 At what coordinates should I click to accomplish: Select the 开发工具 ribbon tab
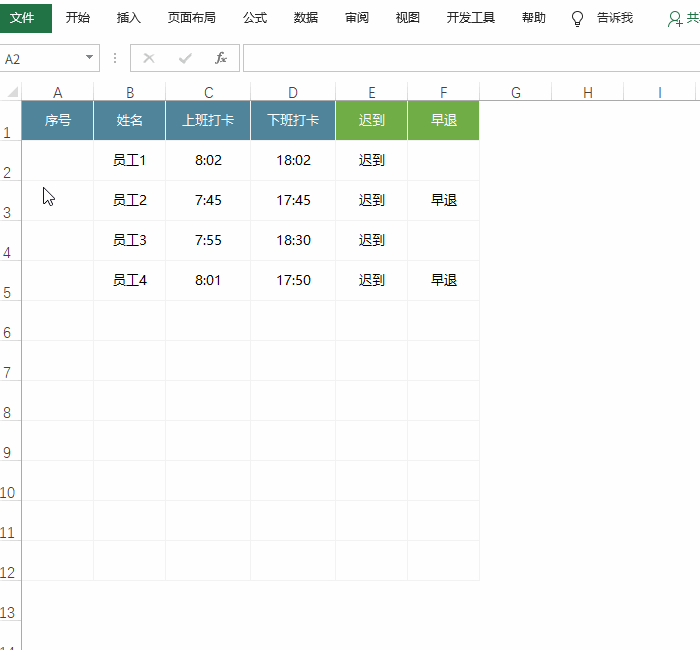pyautogui.click(x=471, y=17)
